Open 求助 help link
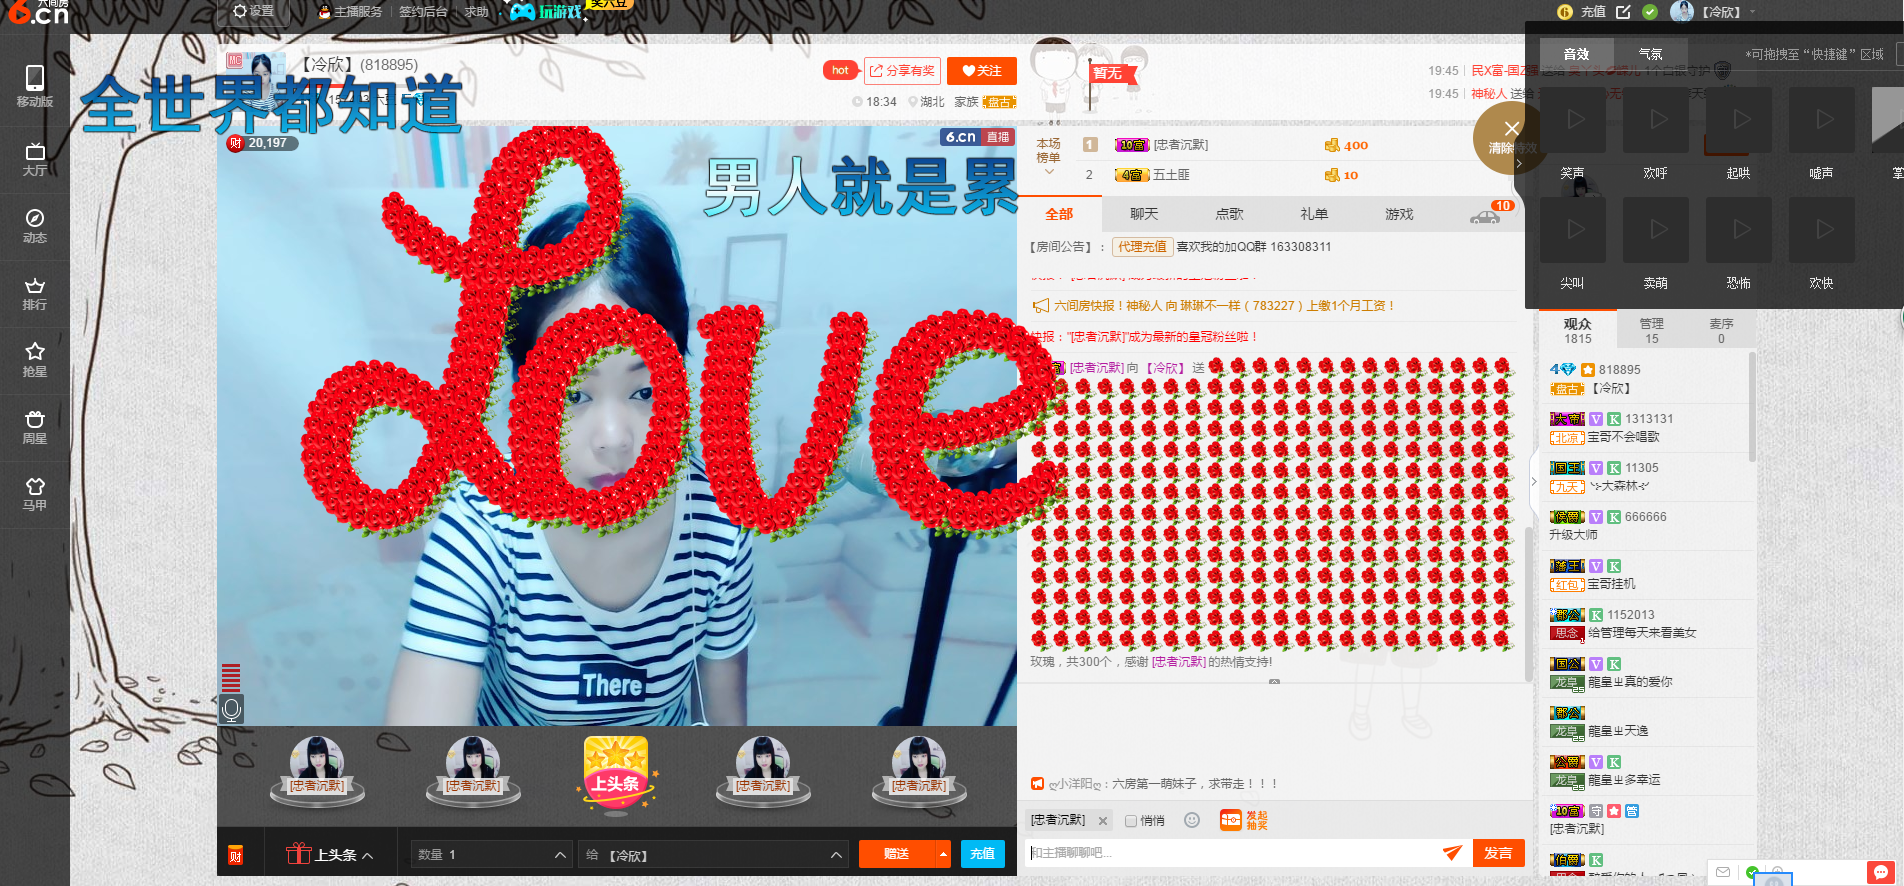1904x886 pixels. (476, 12)
